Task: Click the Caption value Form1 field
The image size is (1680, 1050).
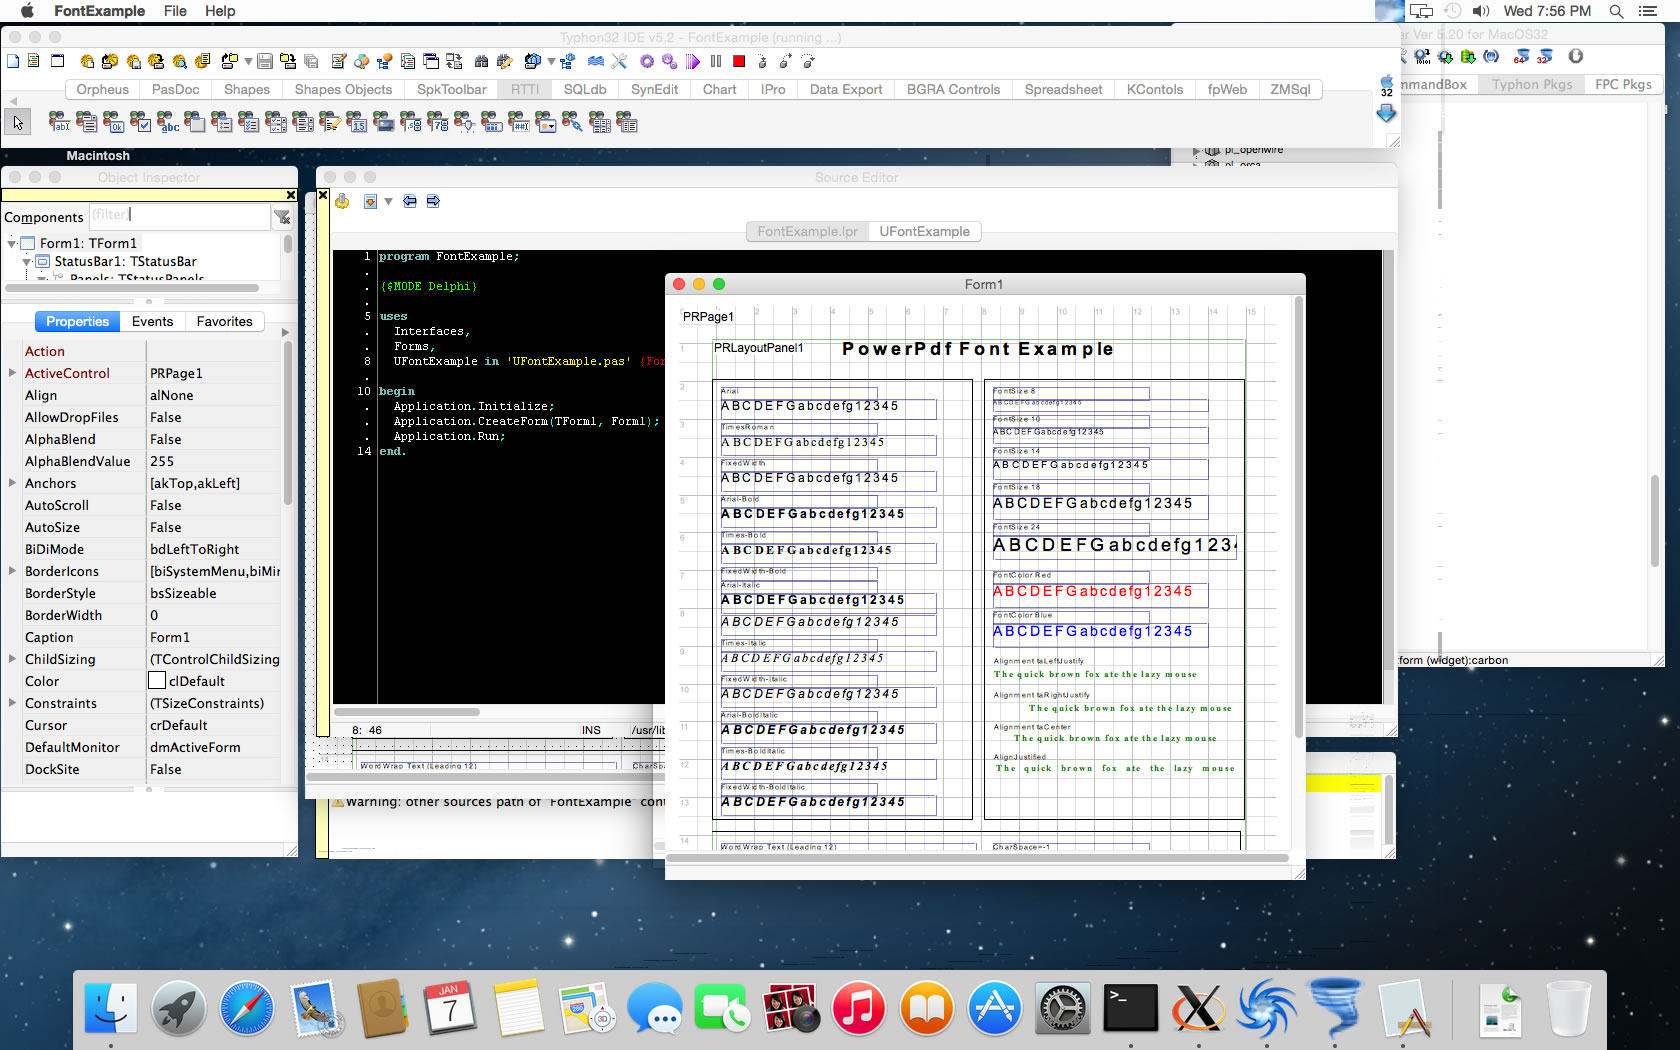Action: [214, 637]
